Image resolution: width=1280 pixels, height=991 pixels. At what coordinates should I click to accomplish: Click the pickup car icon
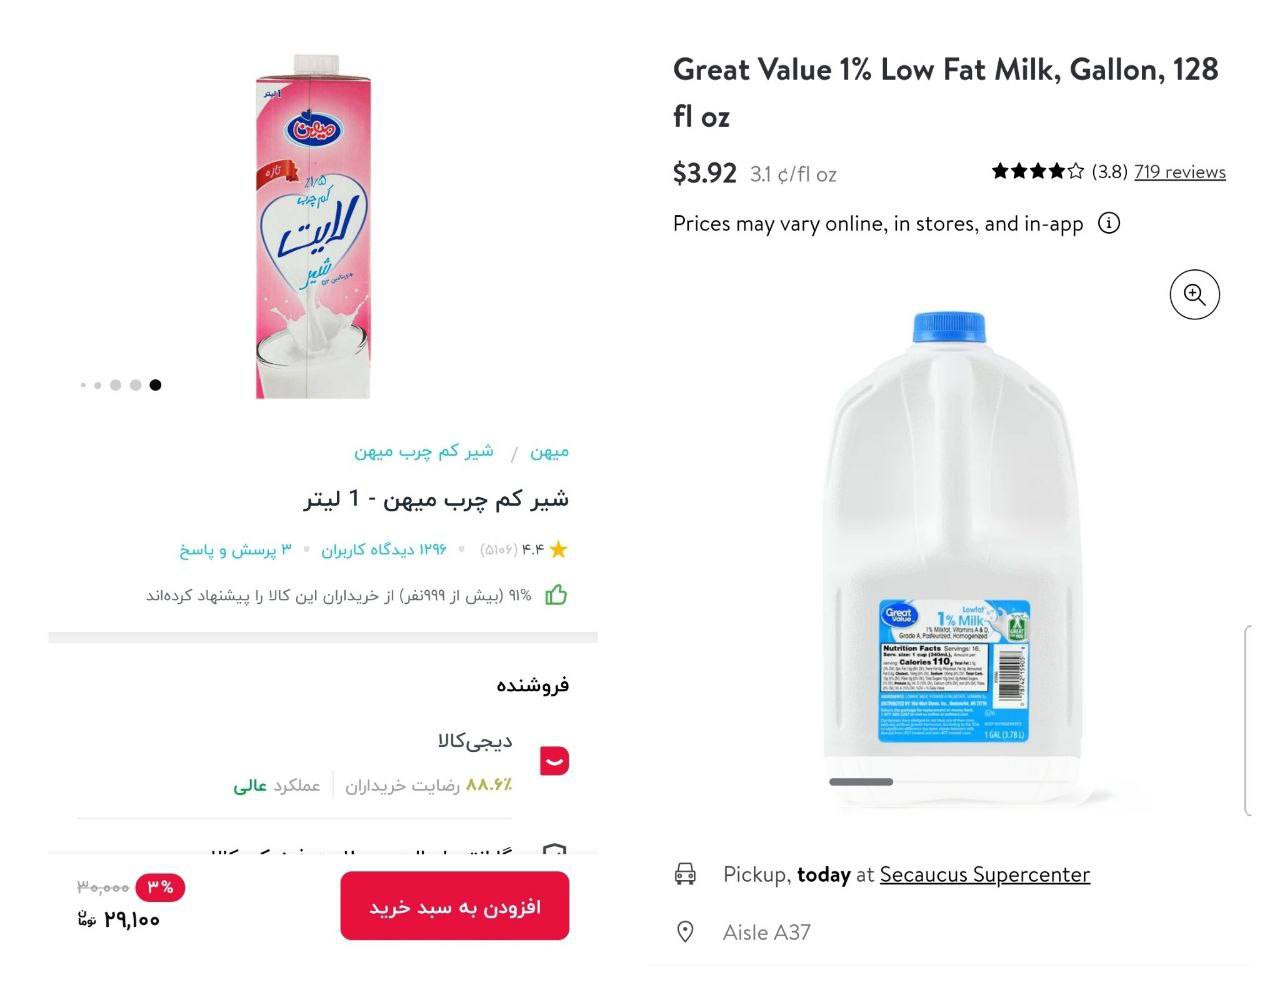coord(685,874)
